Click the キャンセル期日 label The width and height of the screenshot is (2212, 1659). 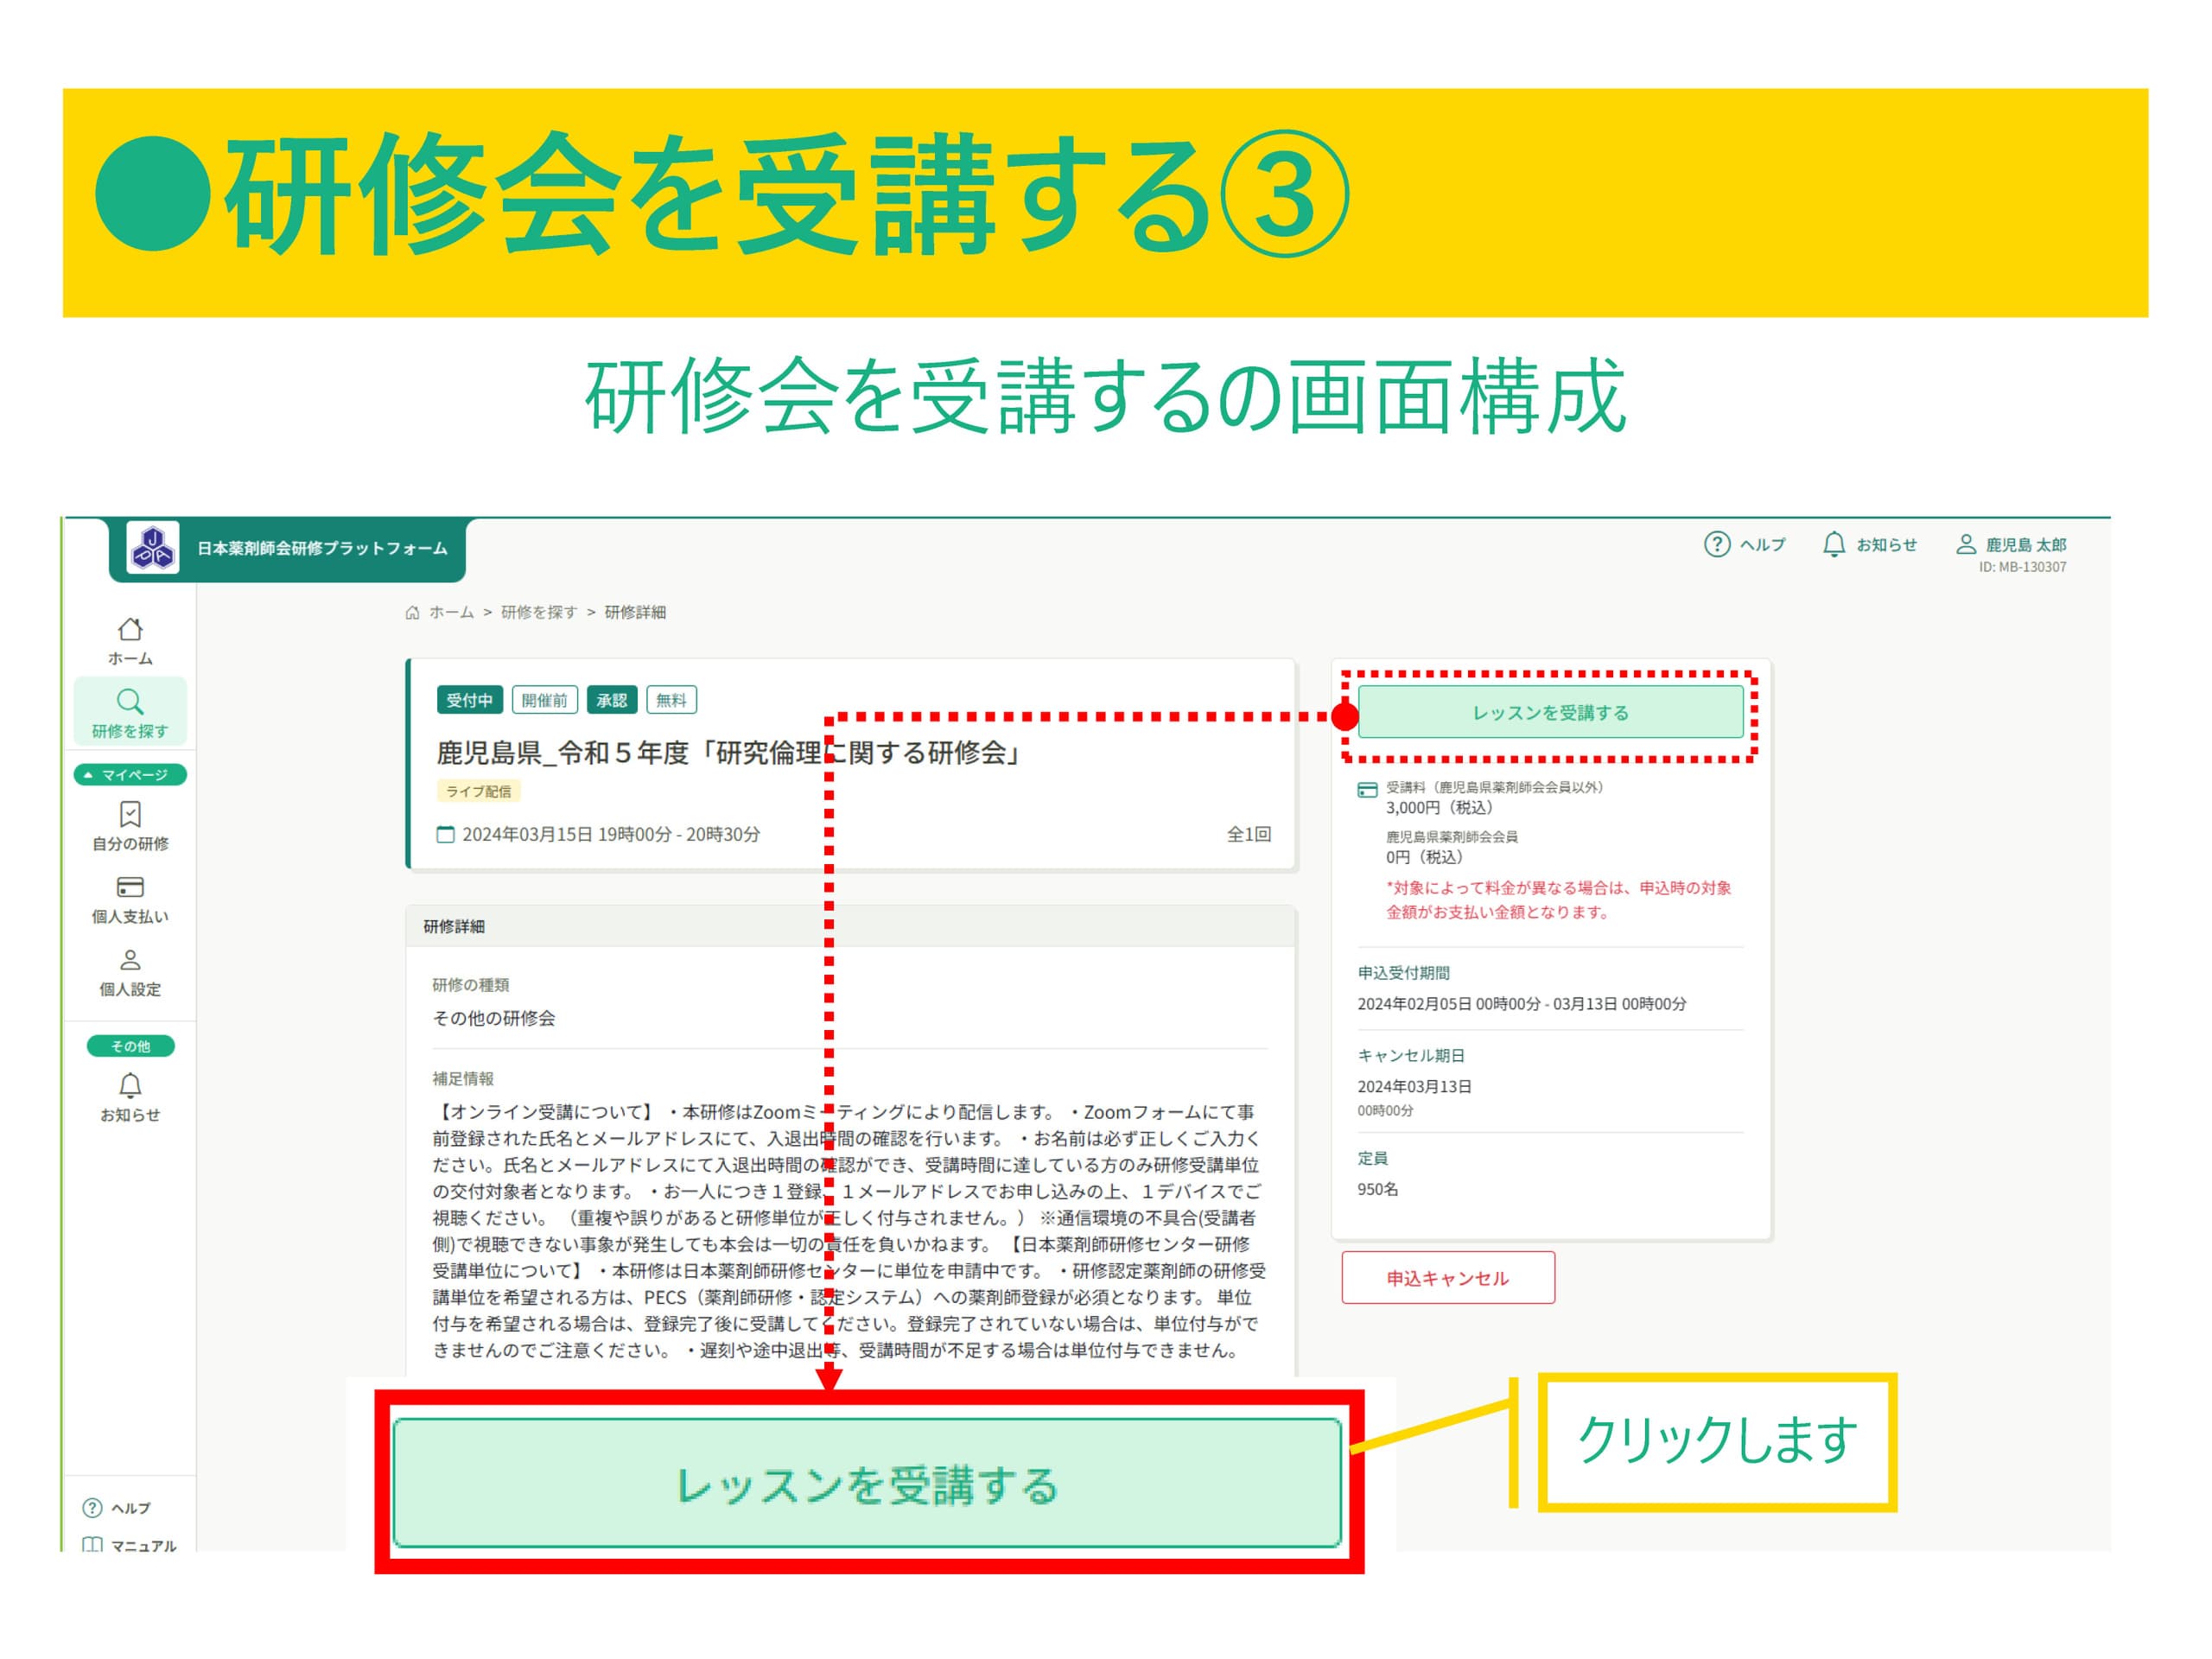[x=1410, y=1055]
